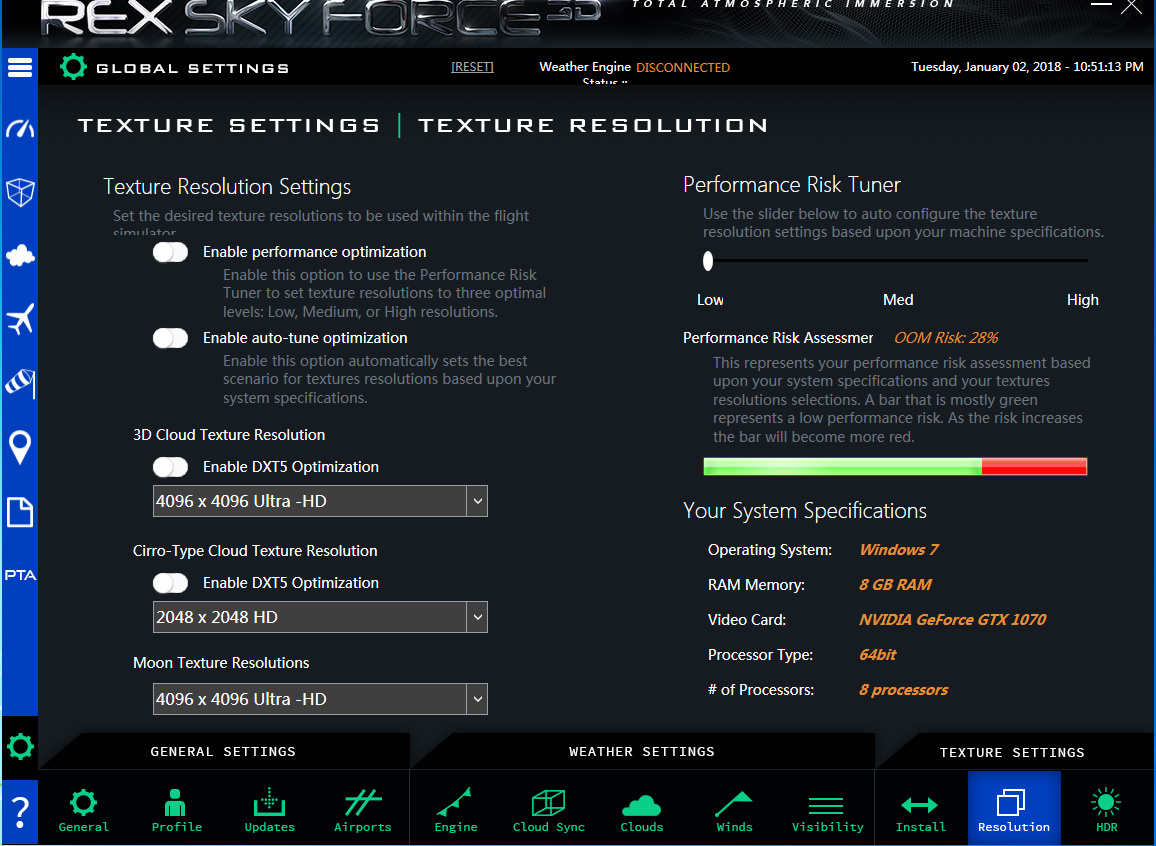This screenshot has width=1156, height=846.
Task: Click the Texture Resolution Settings heading
Action: (227, 186)
